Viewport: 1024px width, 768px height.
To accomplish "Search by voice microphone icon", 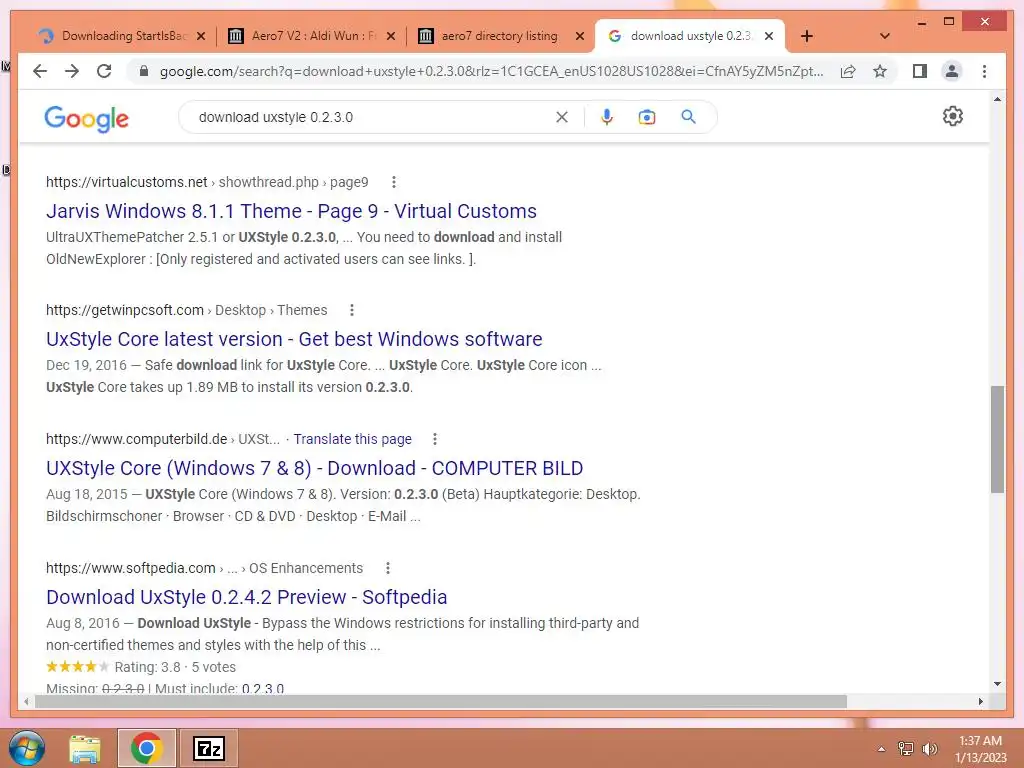I will (607, 117).
